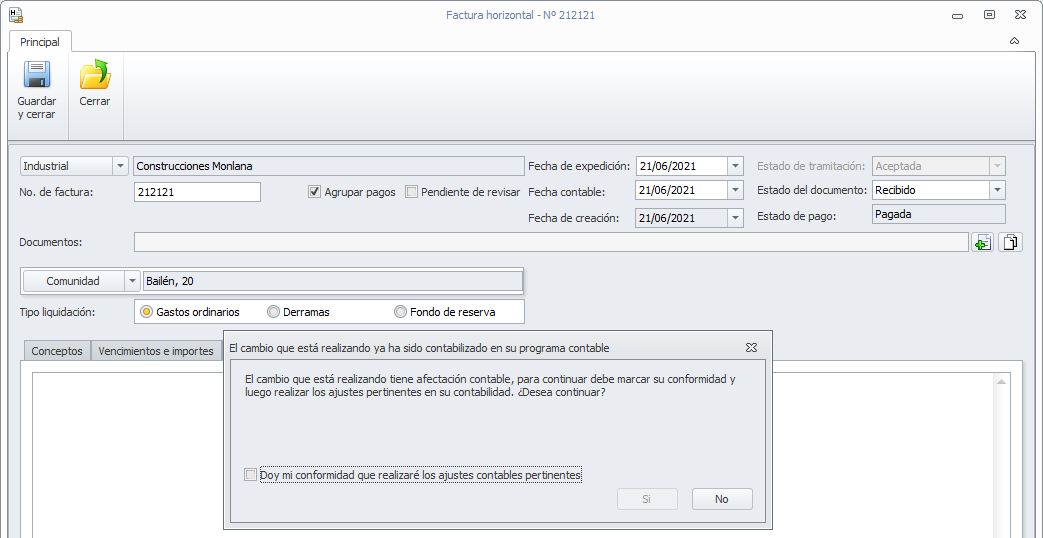Toggle the Agrupar pagos checkbox
This screenshot has width=1043, height=538.
click(314, 192)
